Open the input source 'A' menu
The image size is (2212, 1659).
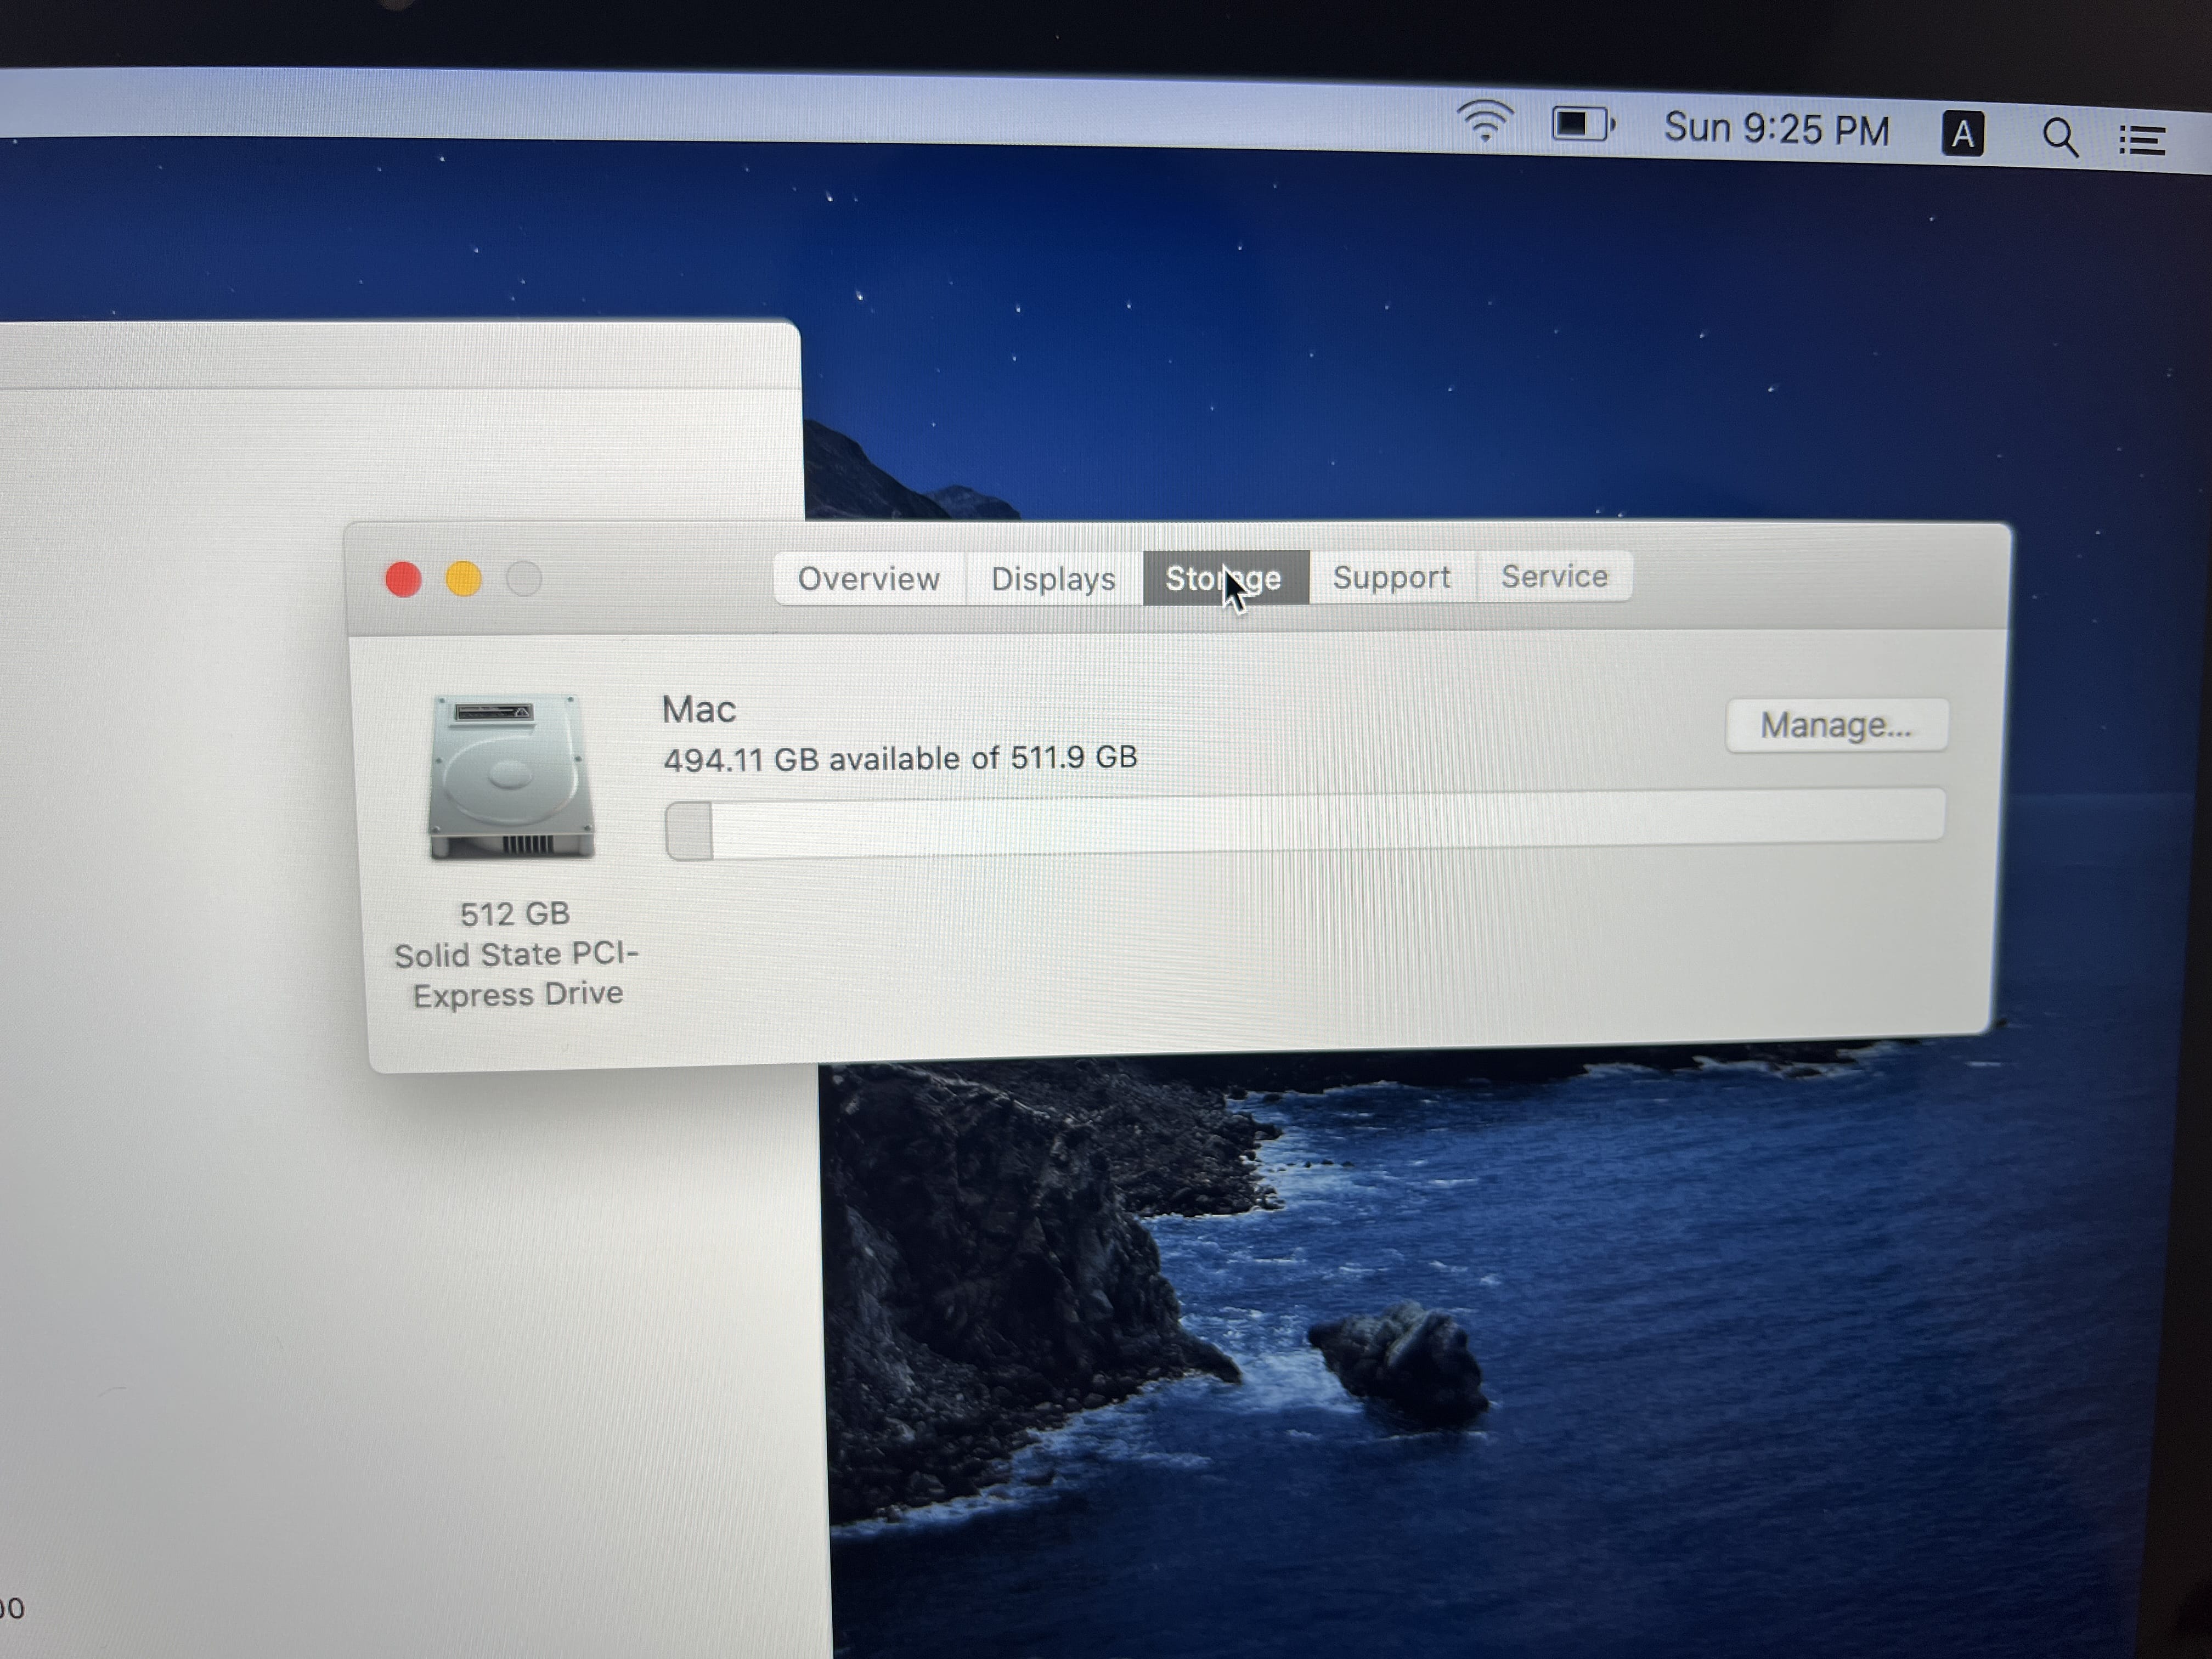pos(1963,134)
